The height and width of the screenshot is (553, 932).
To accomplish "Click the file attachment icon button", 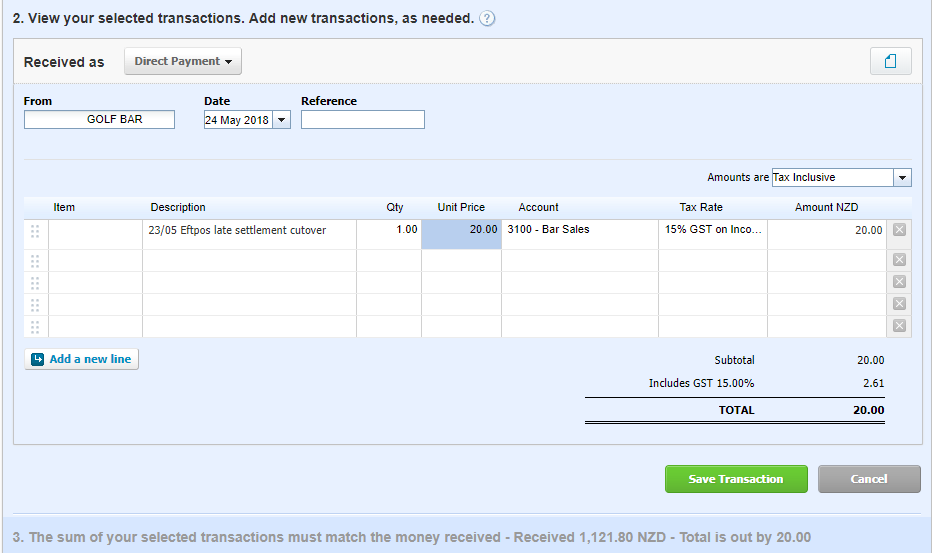I will click(x=890, y=61).
